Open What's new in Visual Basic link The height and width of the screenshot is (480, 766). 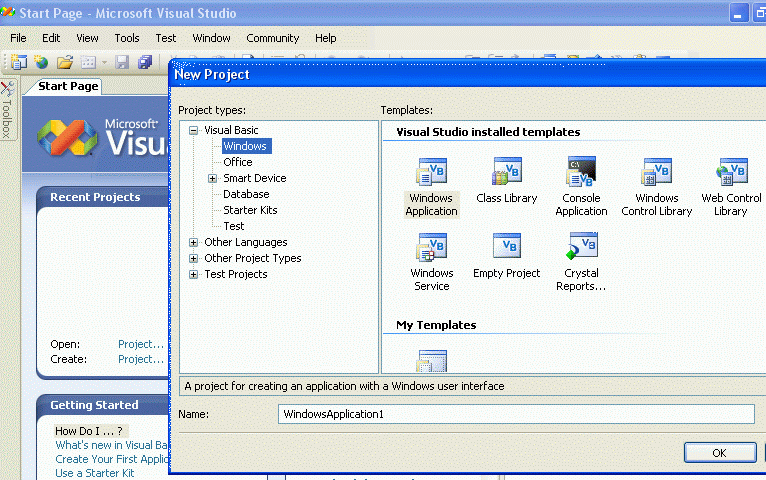pyautogui.click(x=111, y=445)
